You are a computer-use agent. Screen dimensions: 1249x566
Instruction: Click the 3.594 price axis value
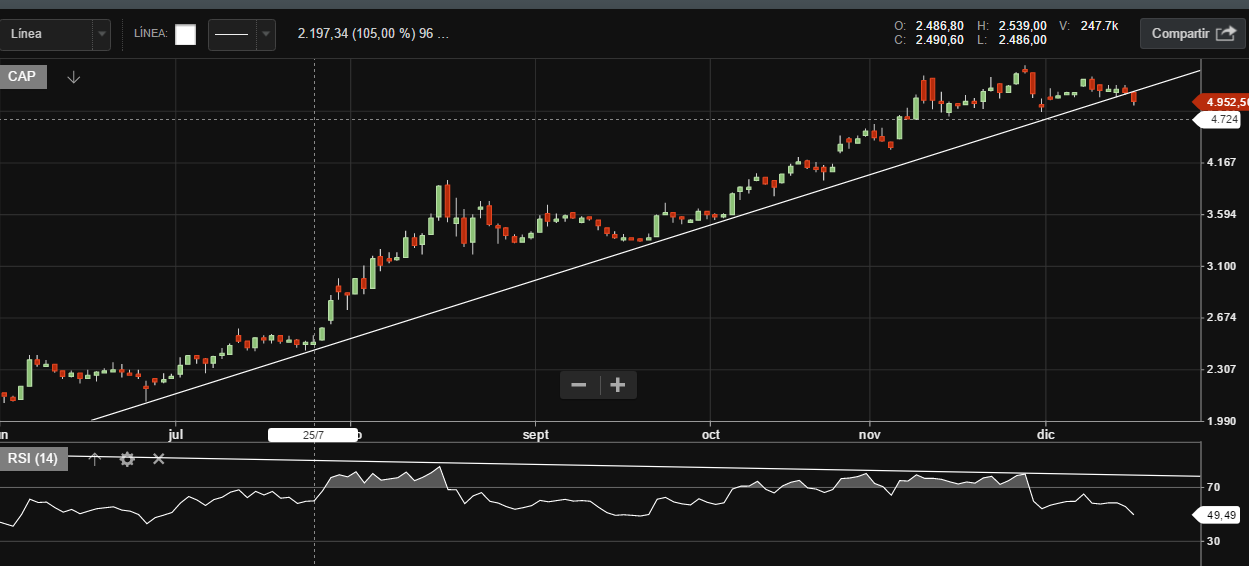coord(1222,214)
